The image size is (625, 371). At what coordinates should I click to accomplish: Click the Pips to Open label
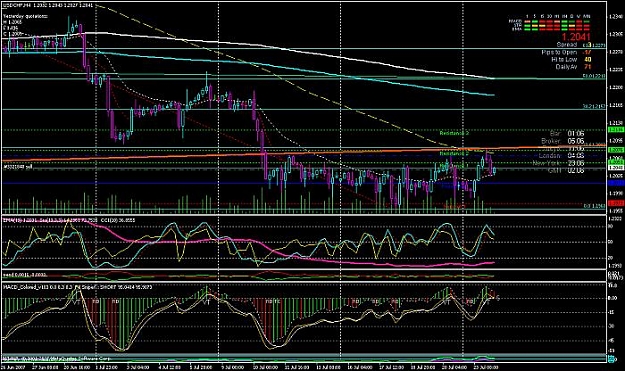559,52
